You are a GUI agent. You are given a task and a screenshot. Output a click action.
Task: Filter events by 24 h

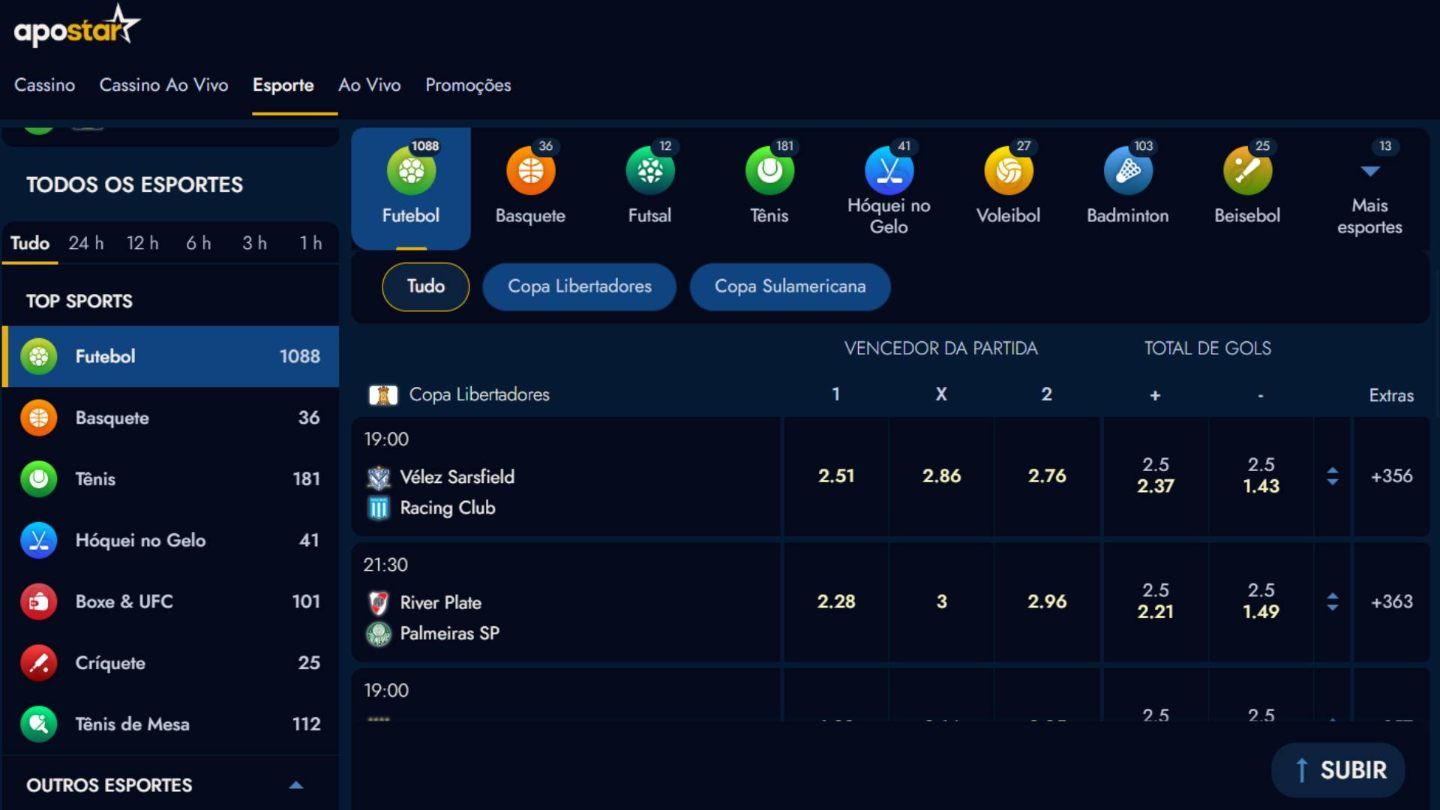click(x=86, y=243)
